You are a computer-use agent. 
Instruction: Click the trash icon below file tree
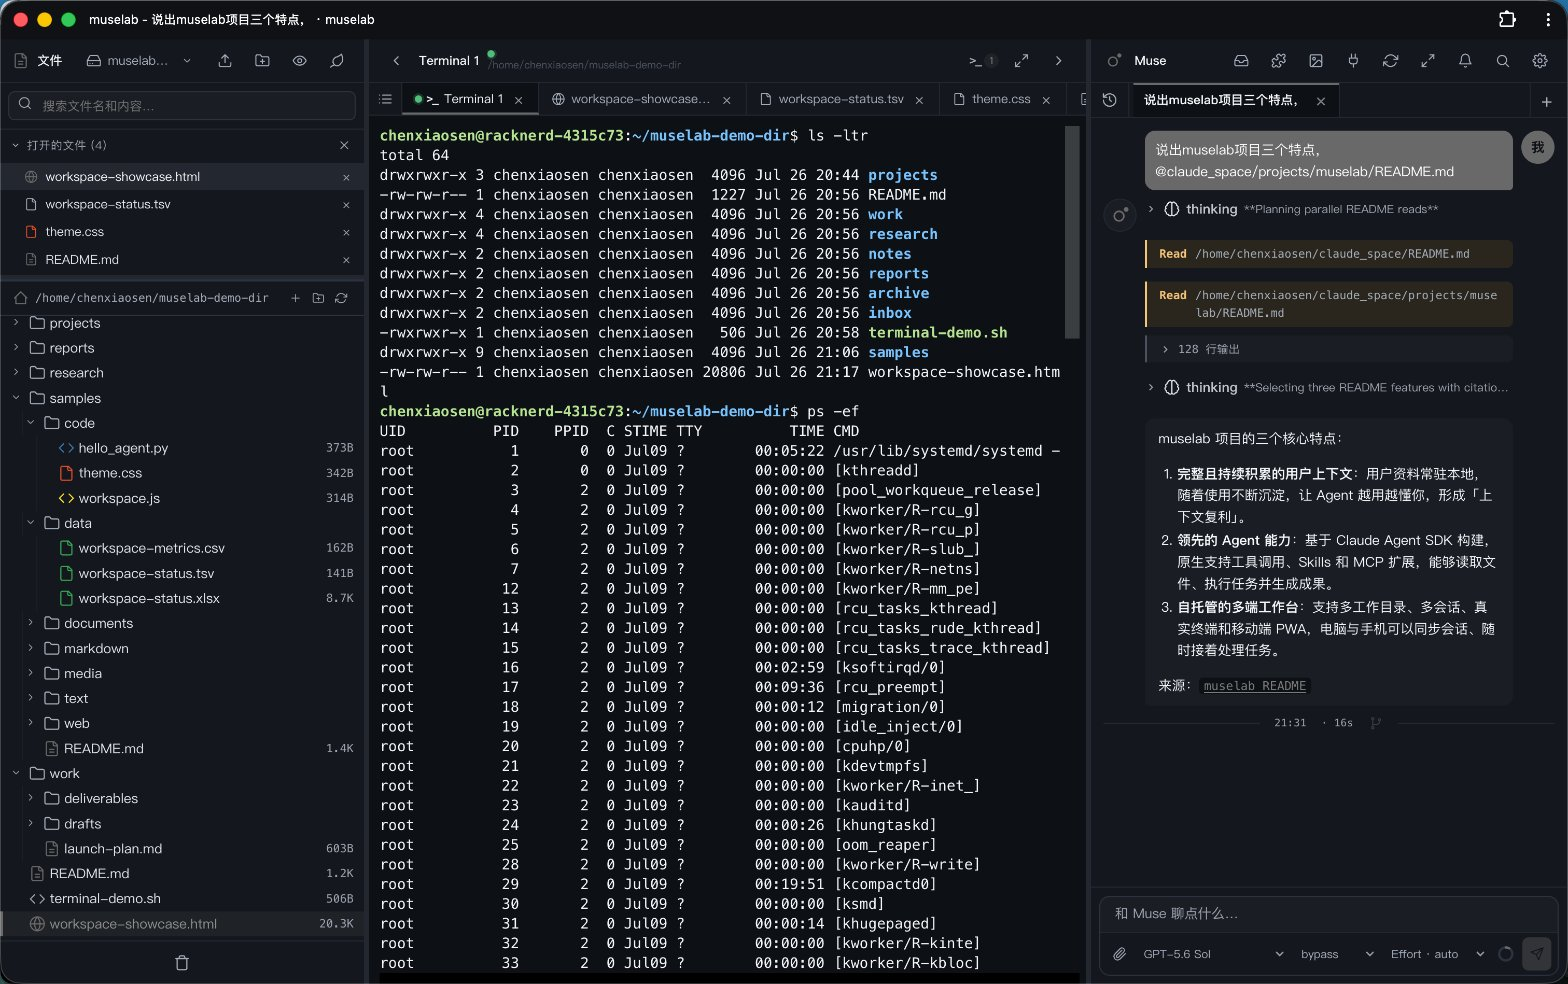pos(181,963)
